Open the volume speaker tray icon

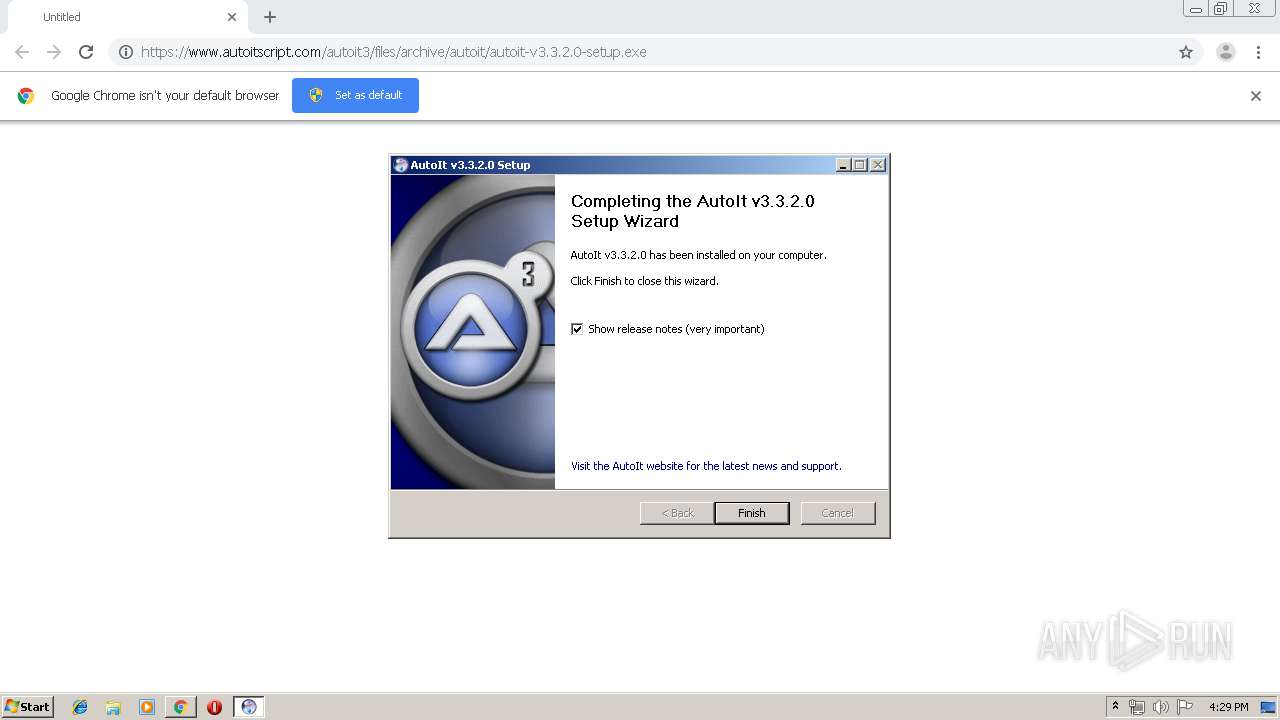pyautogui.click(x=1161, y=707)
